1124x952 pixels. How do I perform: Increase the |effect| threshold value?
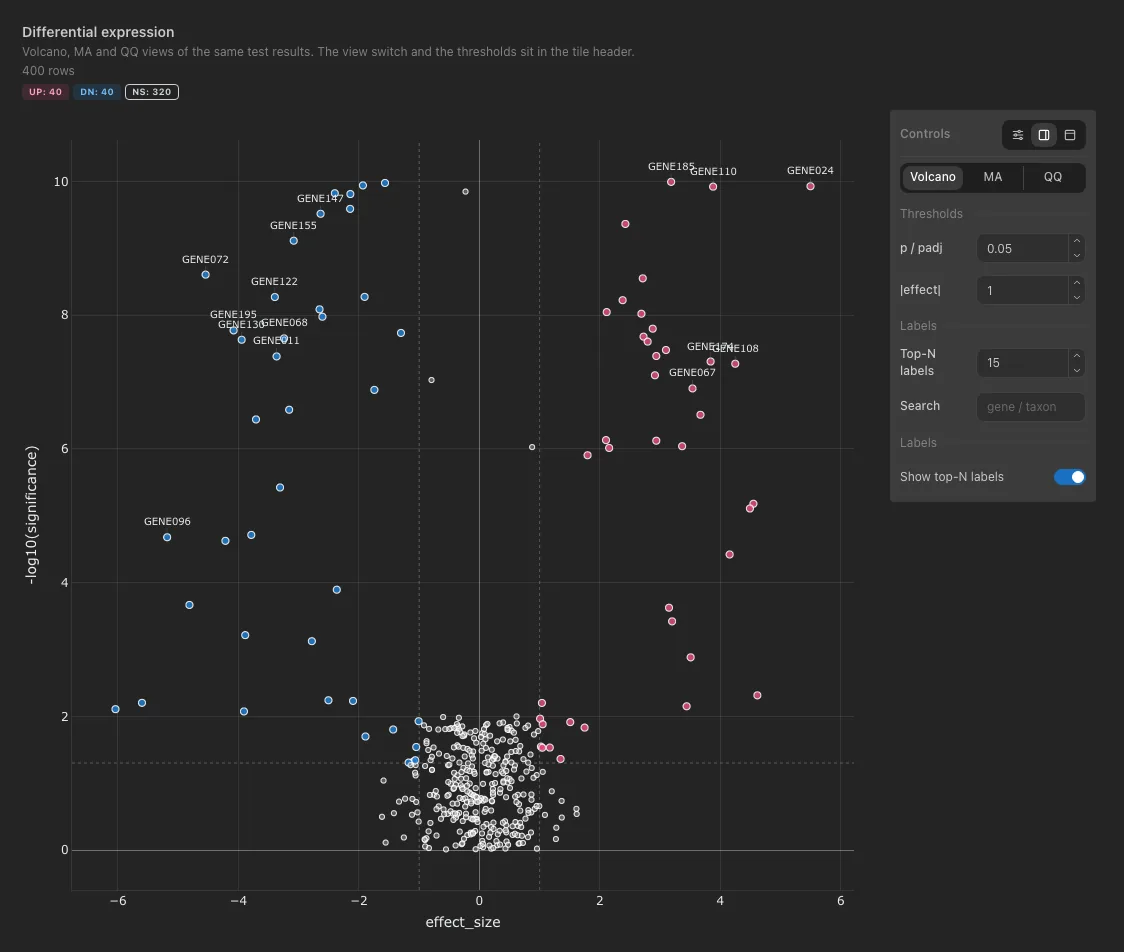point(1077,282)
